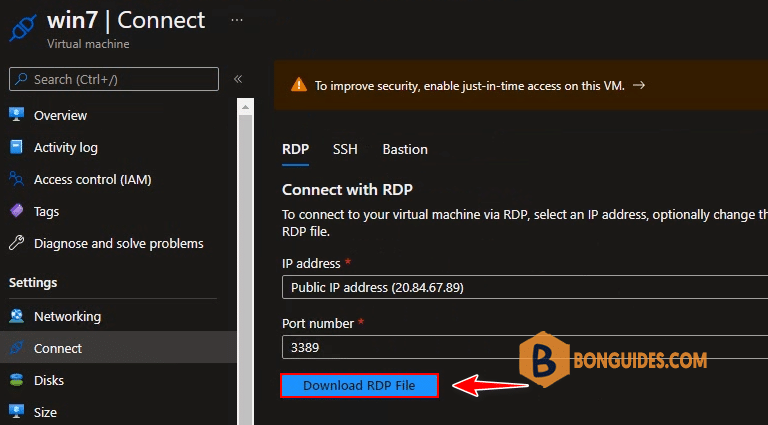Open the Disks settings

49,380
